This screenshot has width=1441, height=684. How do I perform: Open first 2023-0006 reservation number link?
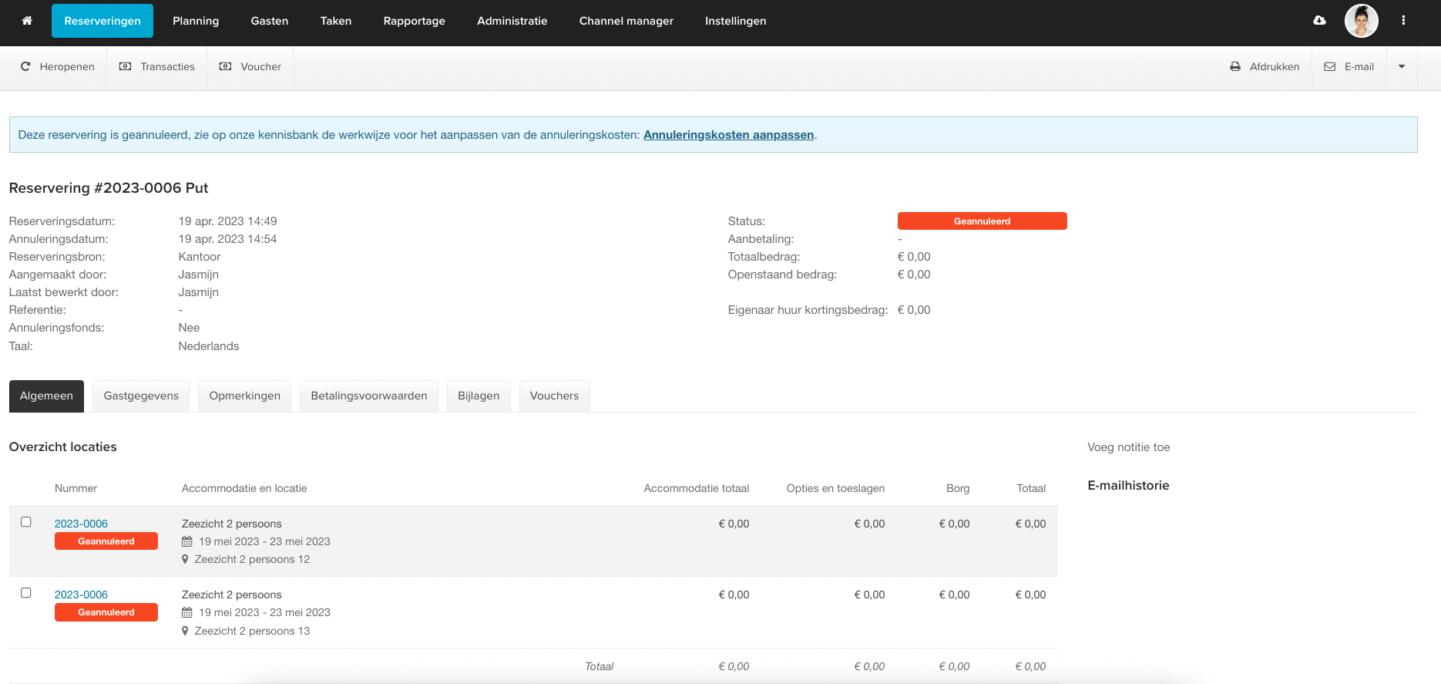point(81,524)
